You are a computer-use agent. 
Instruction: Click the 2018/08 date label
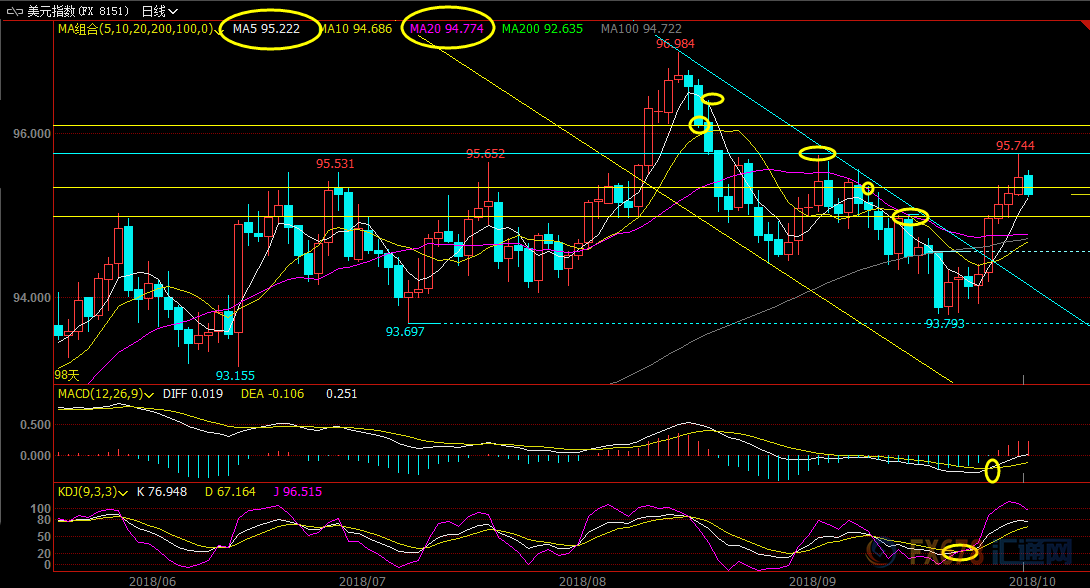[583, 581]
